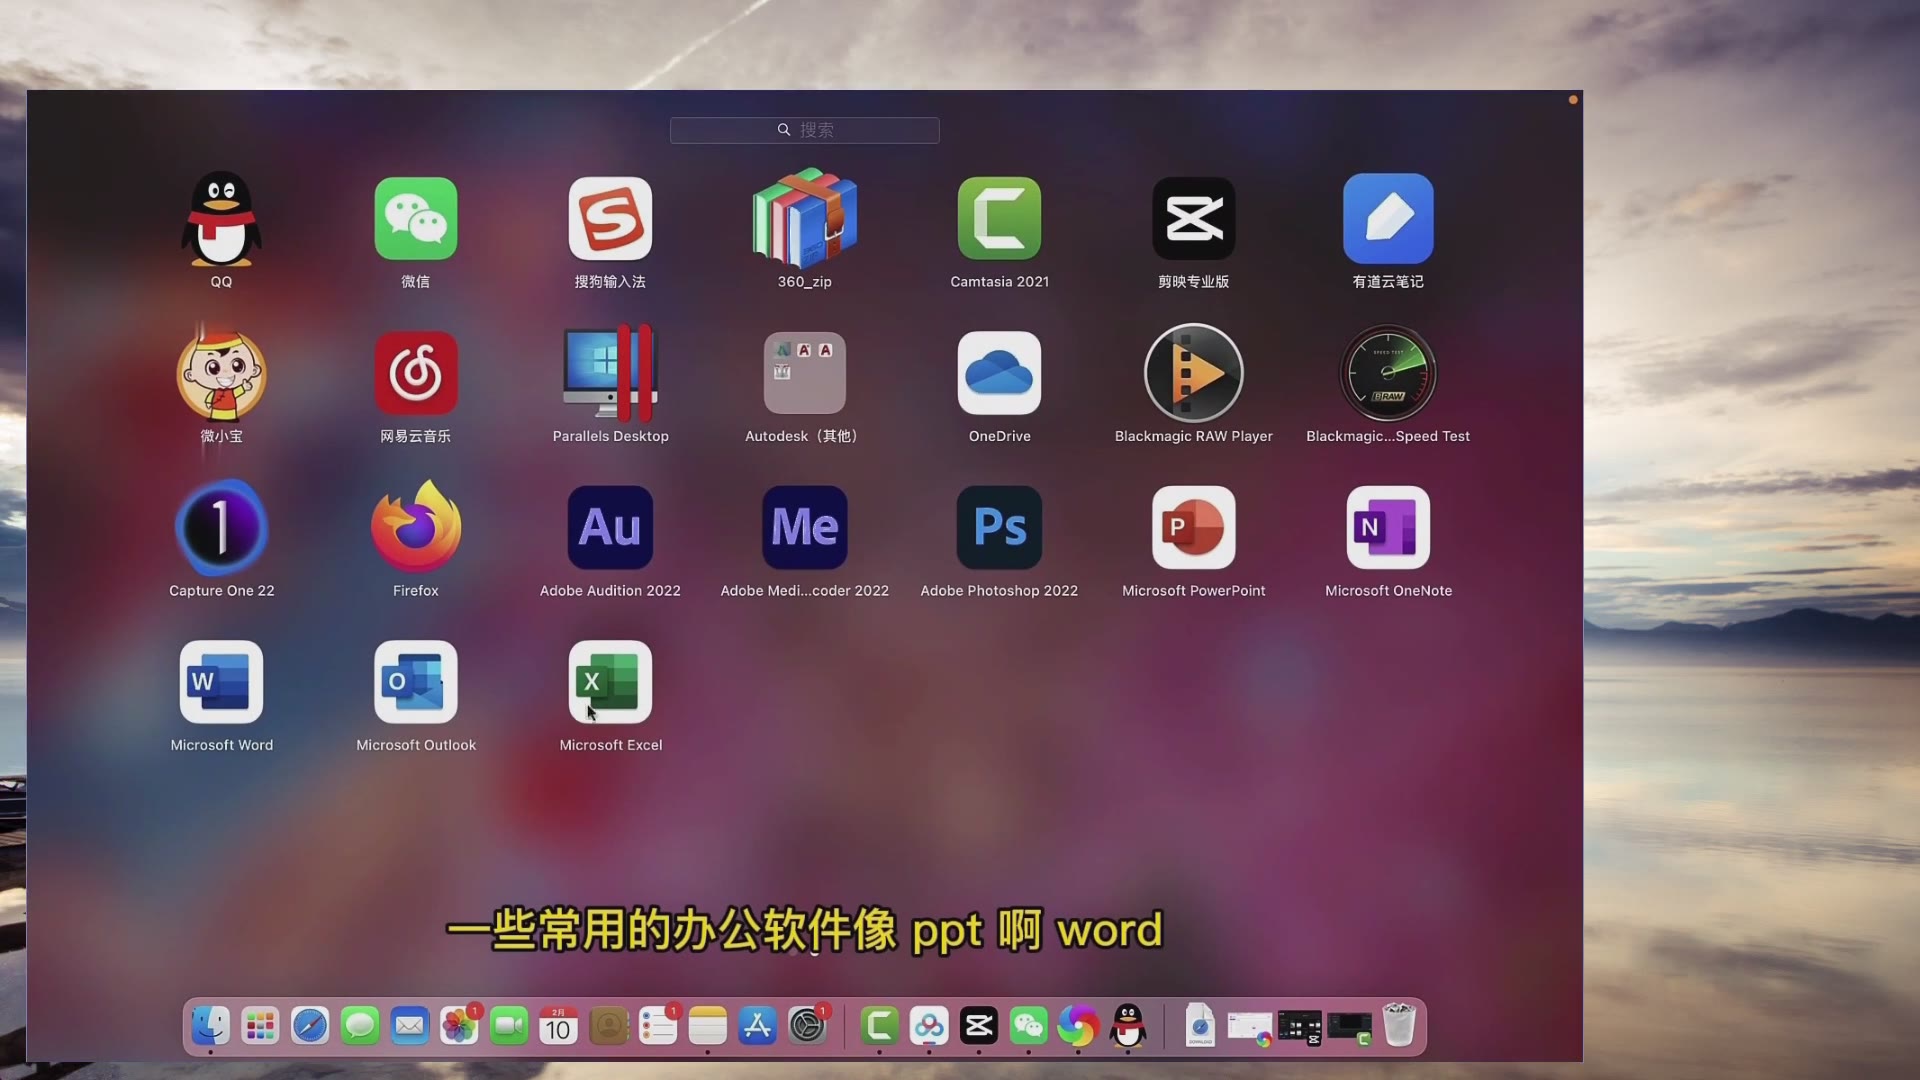Image resolution: width=1920 pixels, height=1080 pixels.
Task: Open Contacts from the Dock
Action: (x=608, y=1026)
